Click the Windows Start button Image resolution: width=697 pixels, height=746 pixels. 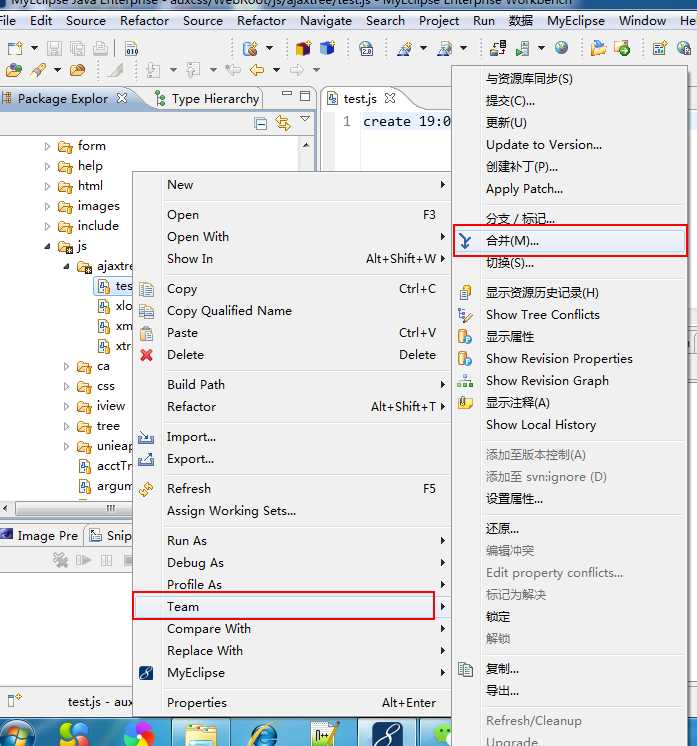point(18,735)
